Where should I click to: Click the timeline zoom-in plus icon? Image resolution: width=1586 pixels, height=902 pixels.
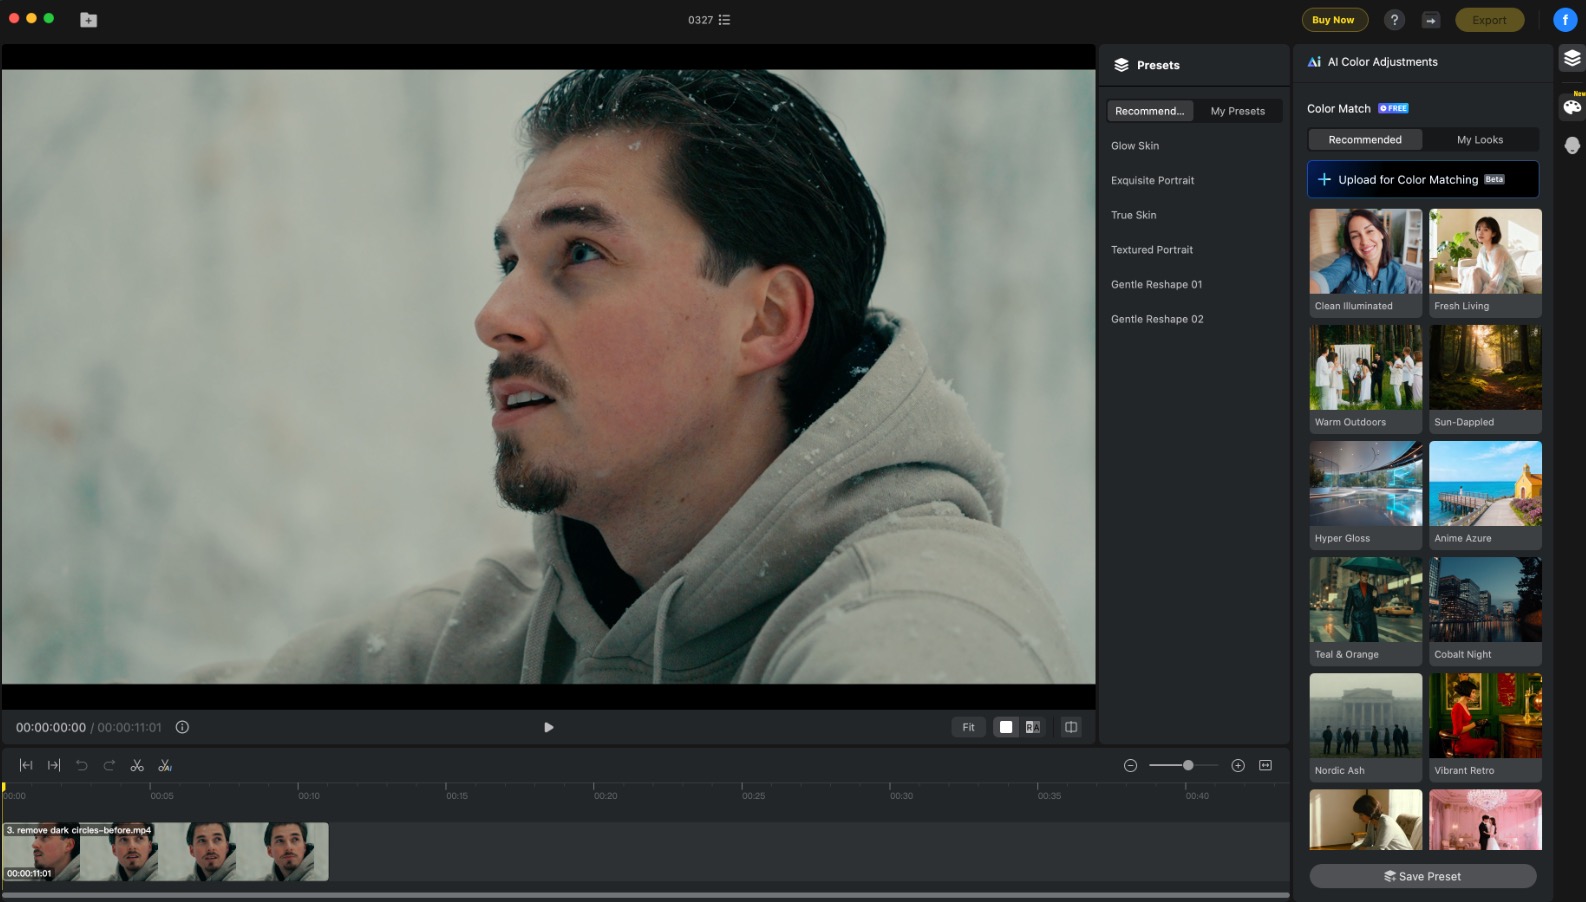coord(1238,766)
